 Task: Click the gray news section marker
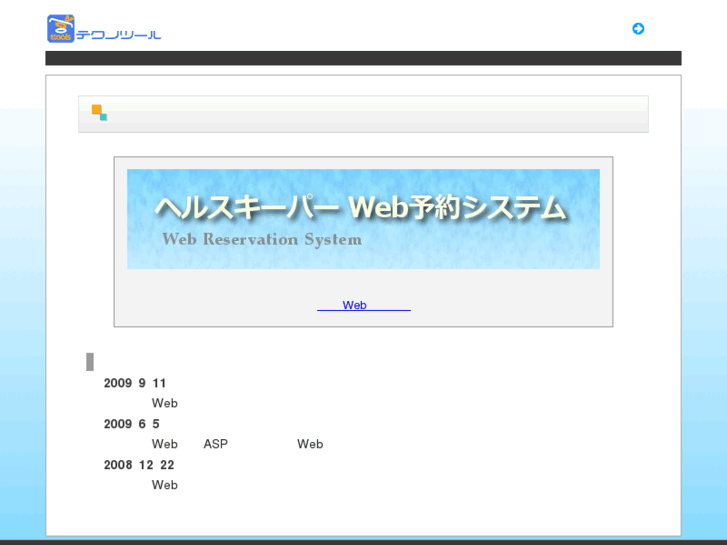90,362
